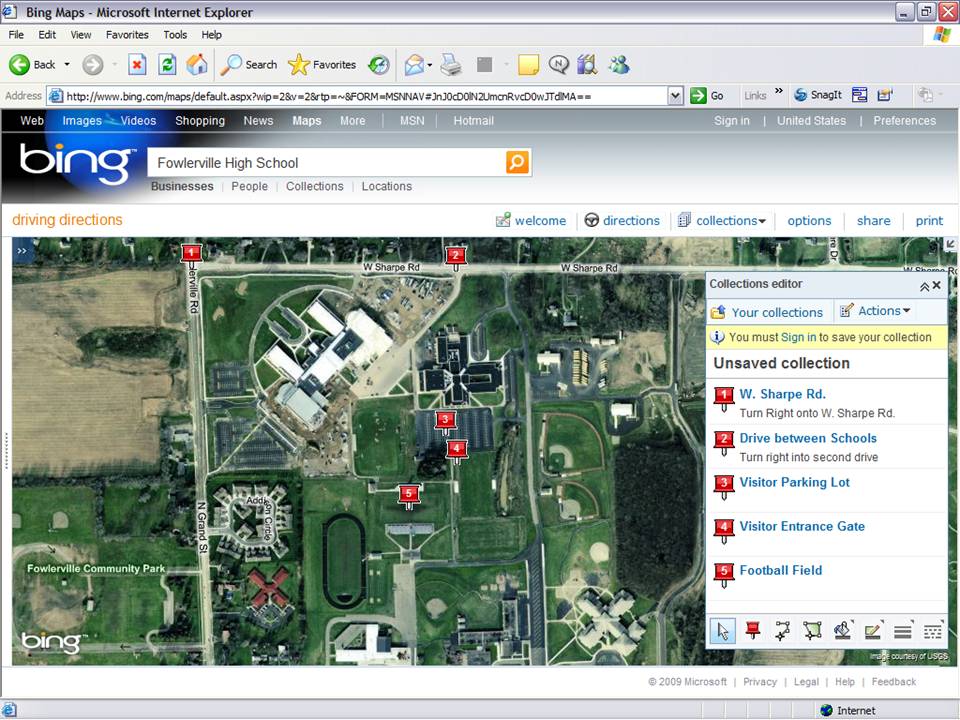960x720 pixels.
Task: Print the page with IE printer icon
Action: pyautogui.click(x=451, y=64)
